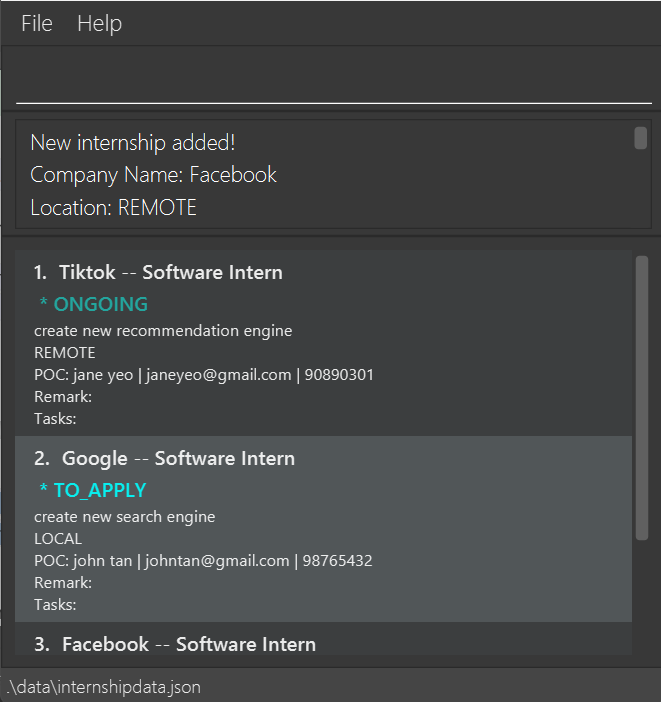
Task: Open the Help menu
Action: 99,23
